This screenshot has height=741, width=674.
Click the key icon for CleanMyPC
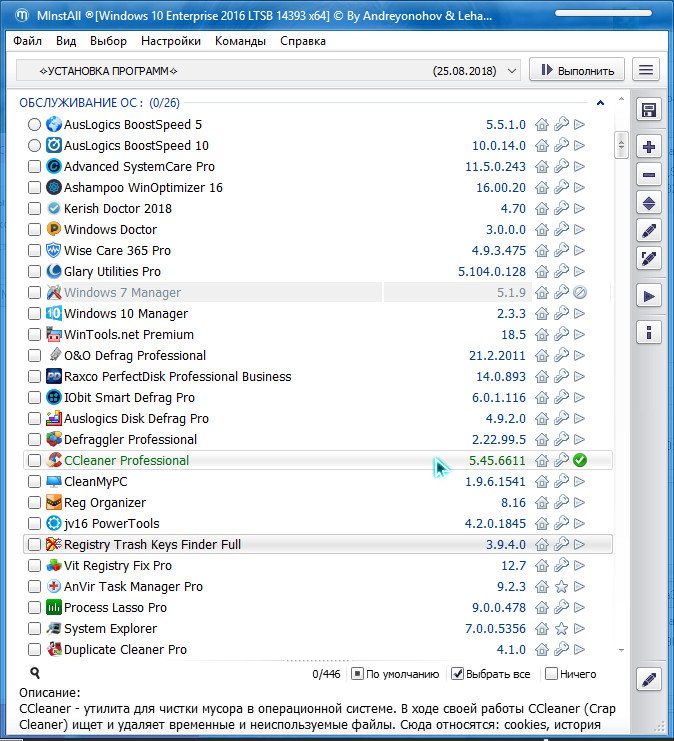click(561, 482)
